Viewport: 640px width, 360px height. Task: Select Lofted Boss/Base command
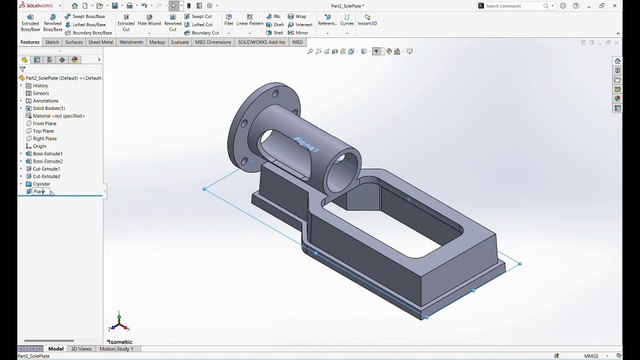pyautogui.click(x=85, y=24)
